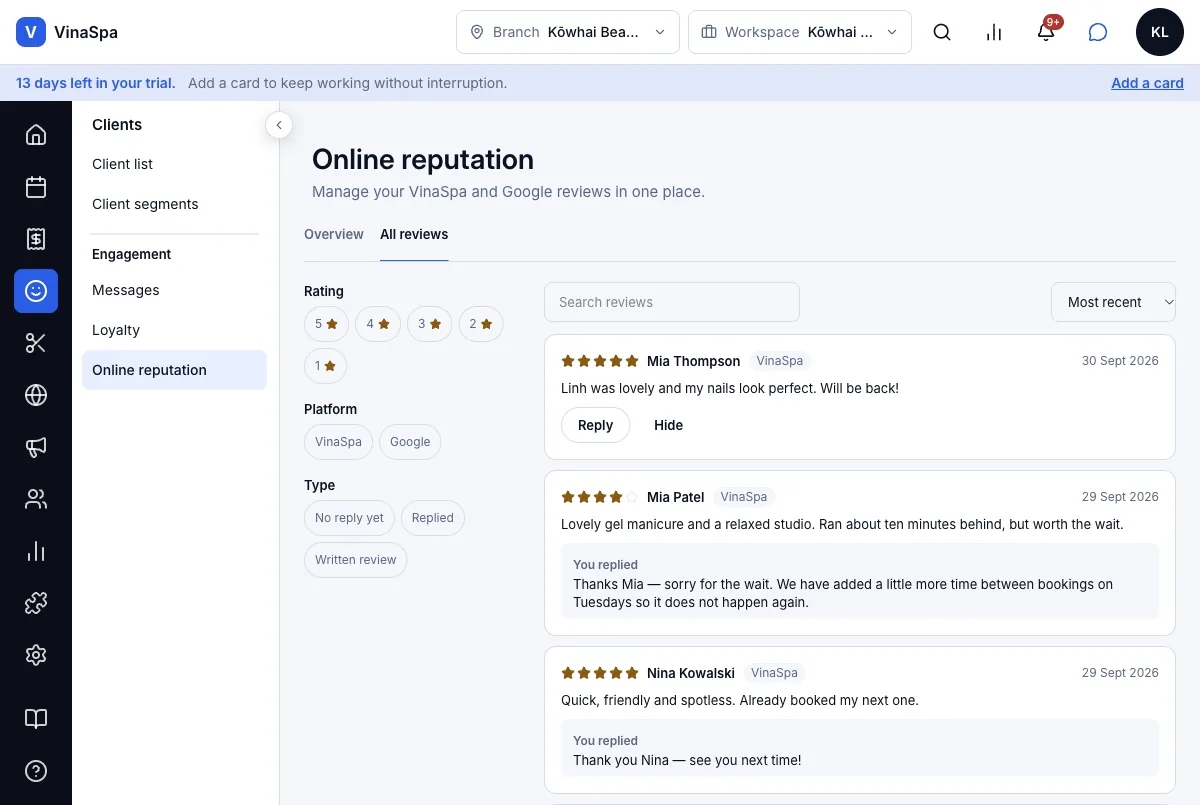Open the Help question mark icon
Screen dimensions: 1200x805
36,771
